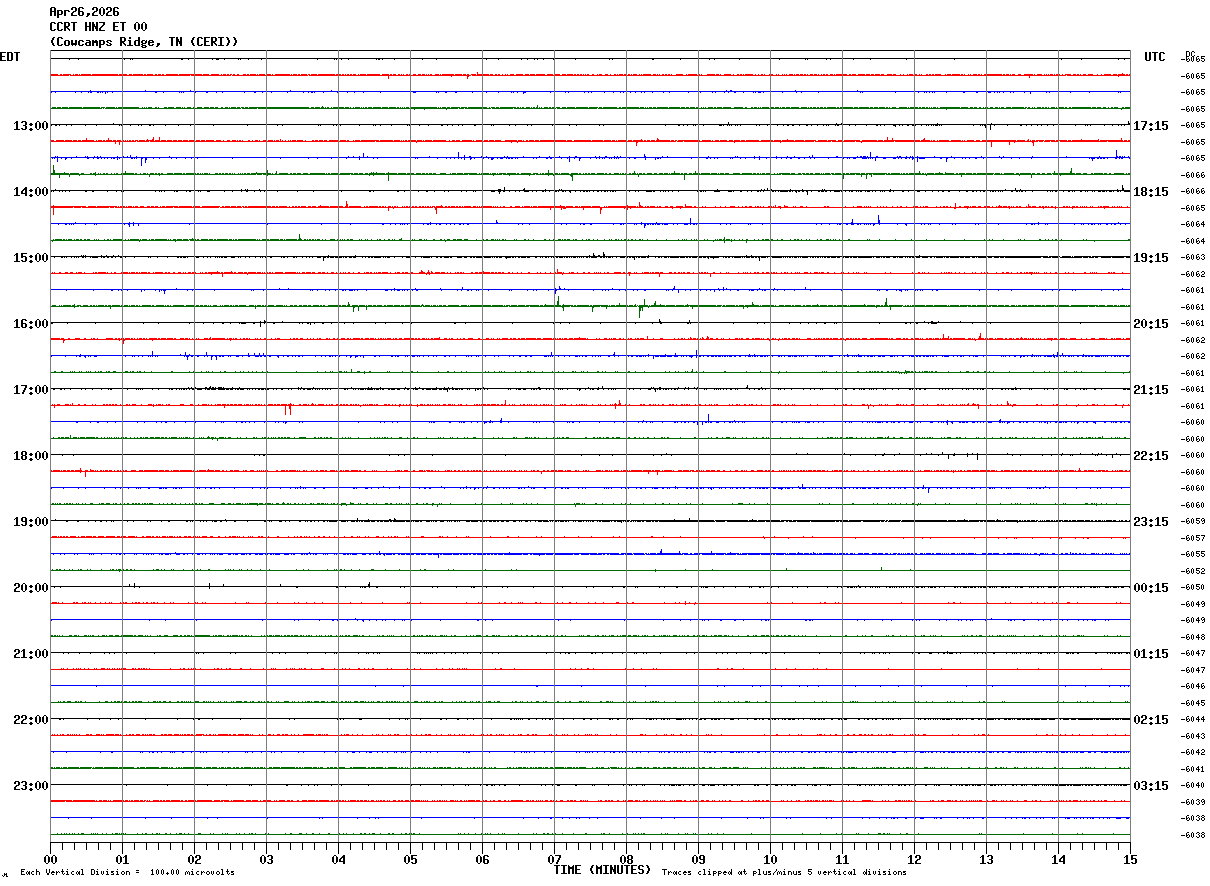Click minute tick label 10 on time axis

click(x=770, y=859)
